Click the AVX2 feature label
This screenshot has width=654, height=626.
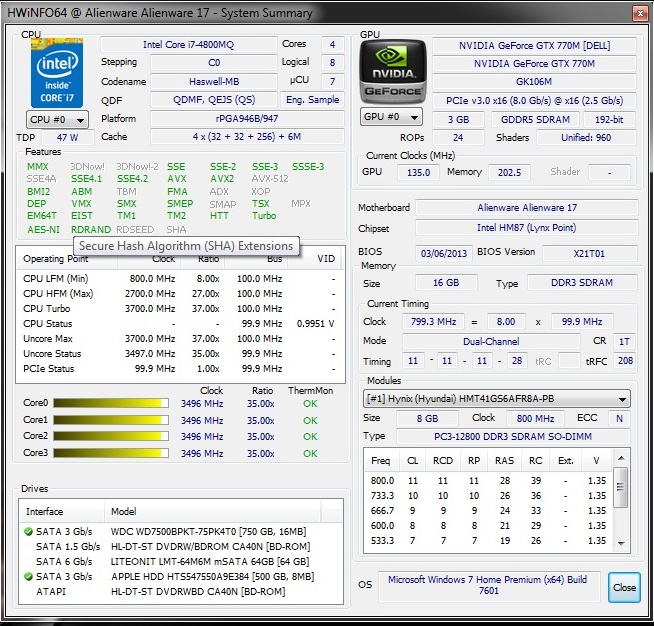click(222, 179)
